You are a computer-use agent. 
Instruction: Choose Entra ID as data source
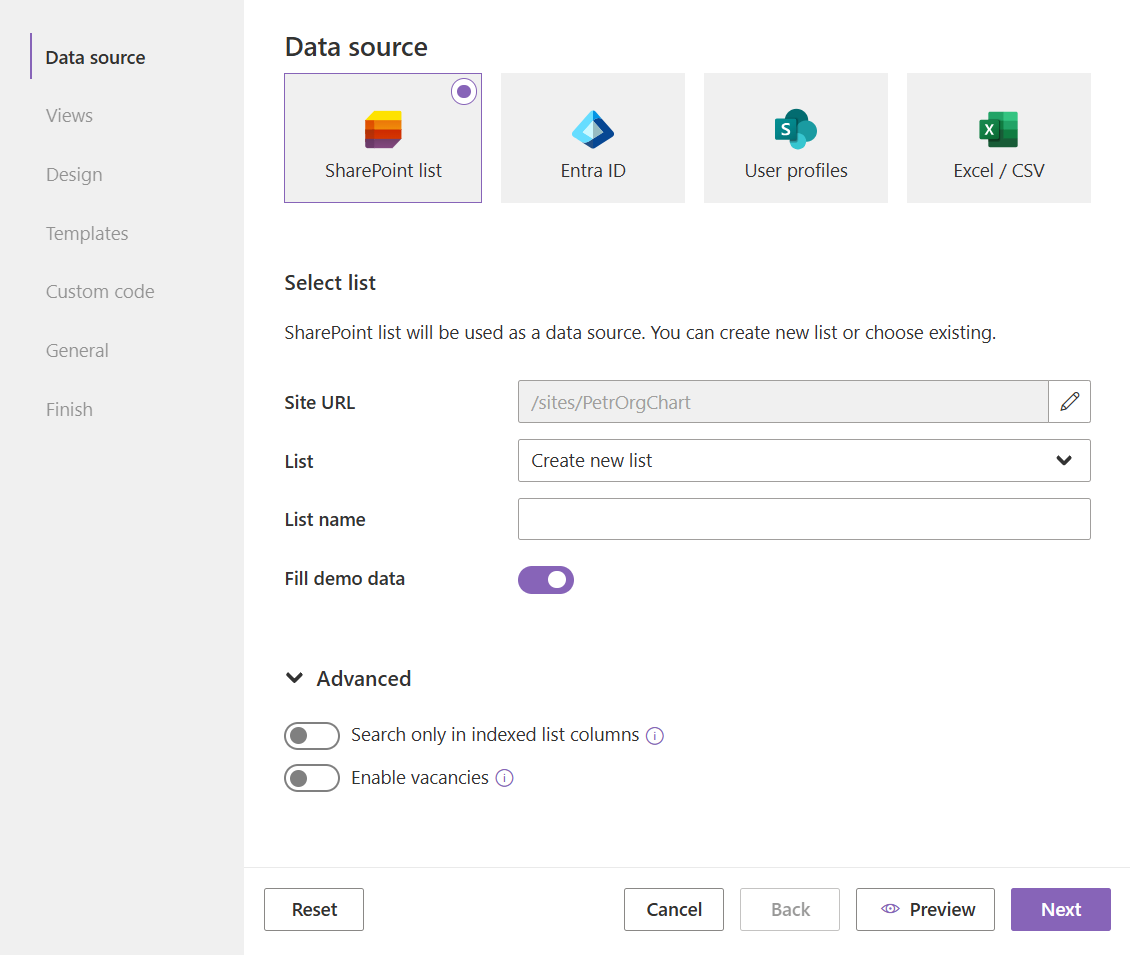[x=592, y=138]
